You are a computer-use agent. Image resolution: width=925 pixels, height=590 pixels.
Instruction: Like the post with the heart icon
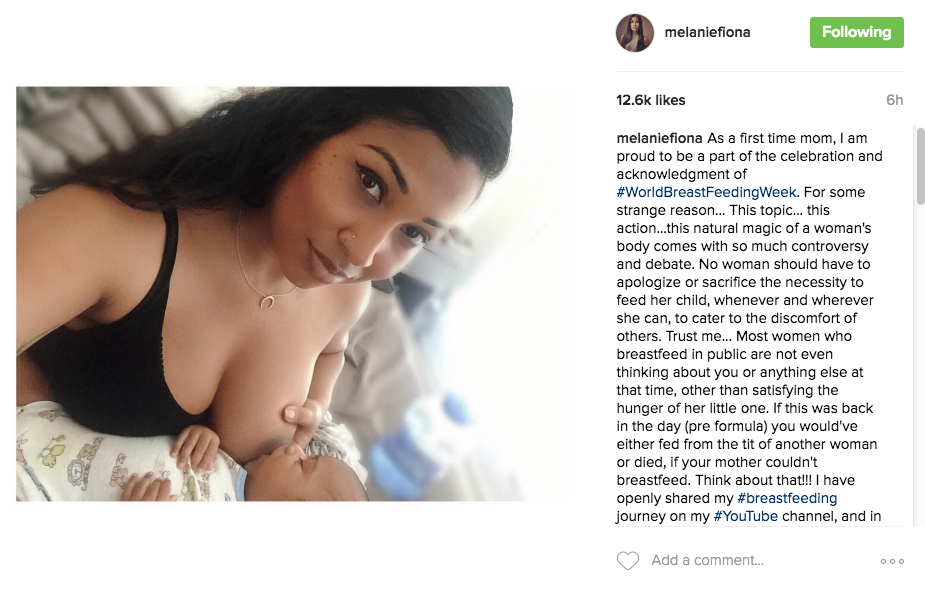(628, 560)
